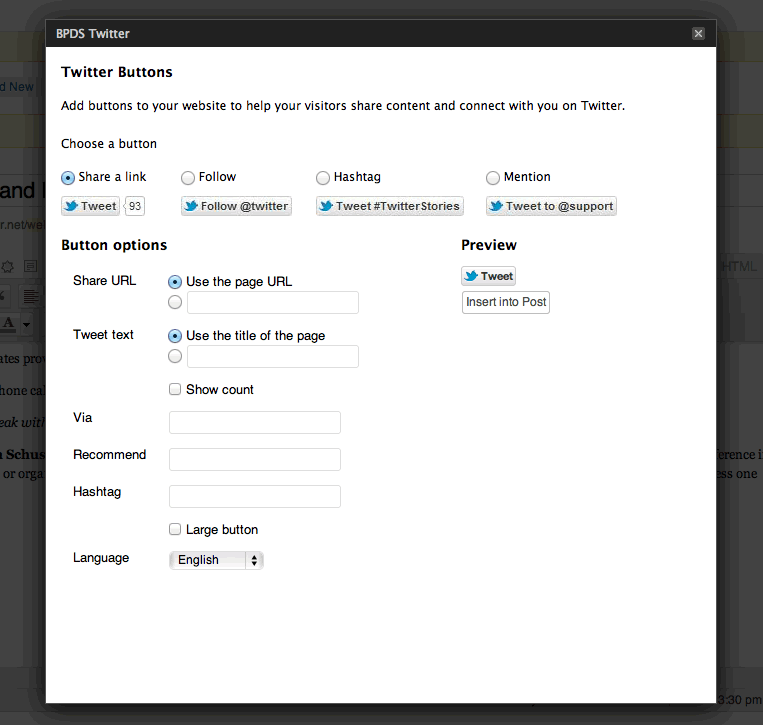
Task: Click the Tweet share button sample
Action: pos(90,206)
